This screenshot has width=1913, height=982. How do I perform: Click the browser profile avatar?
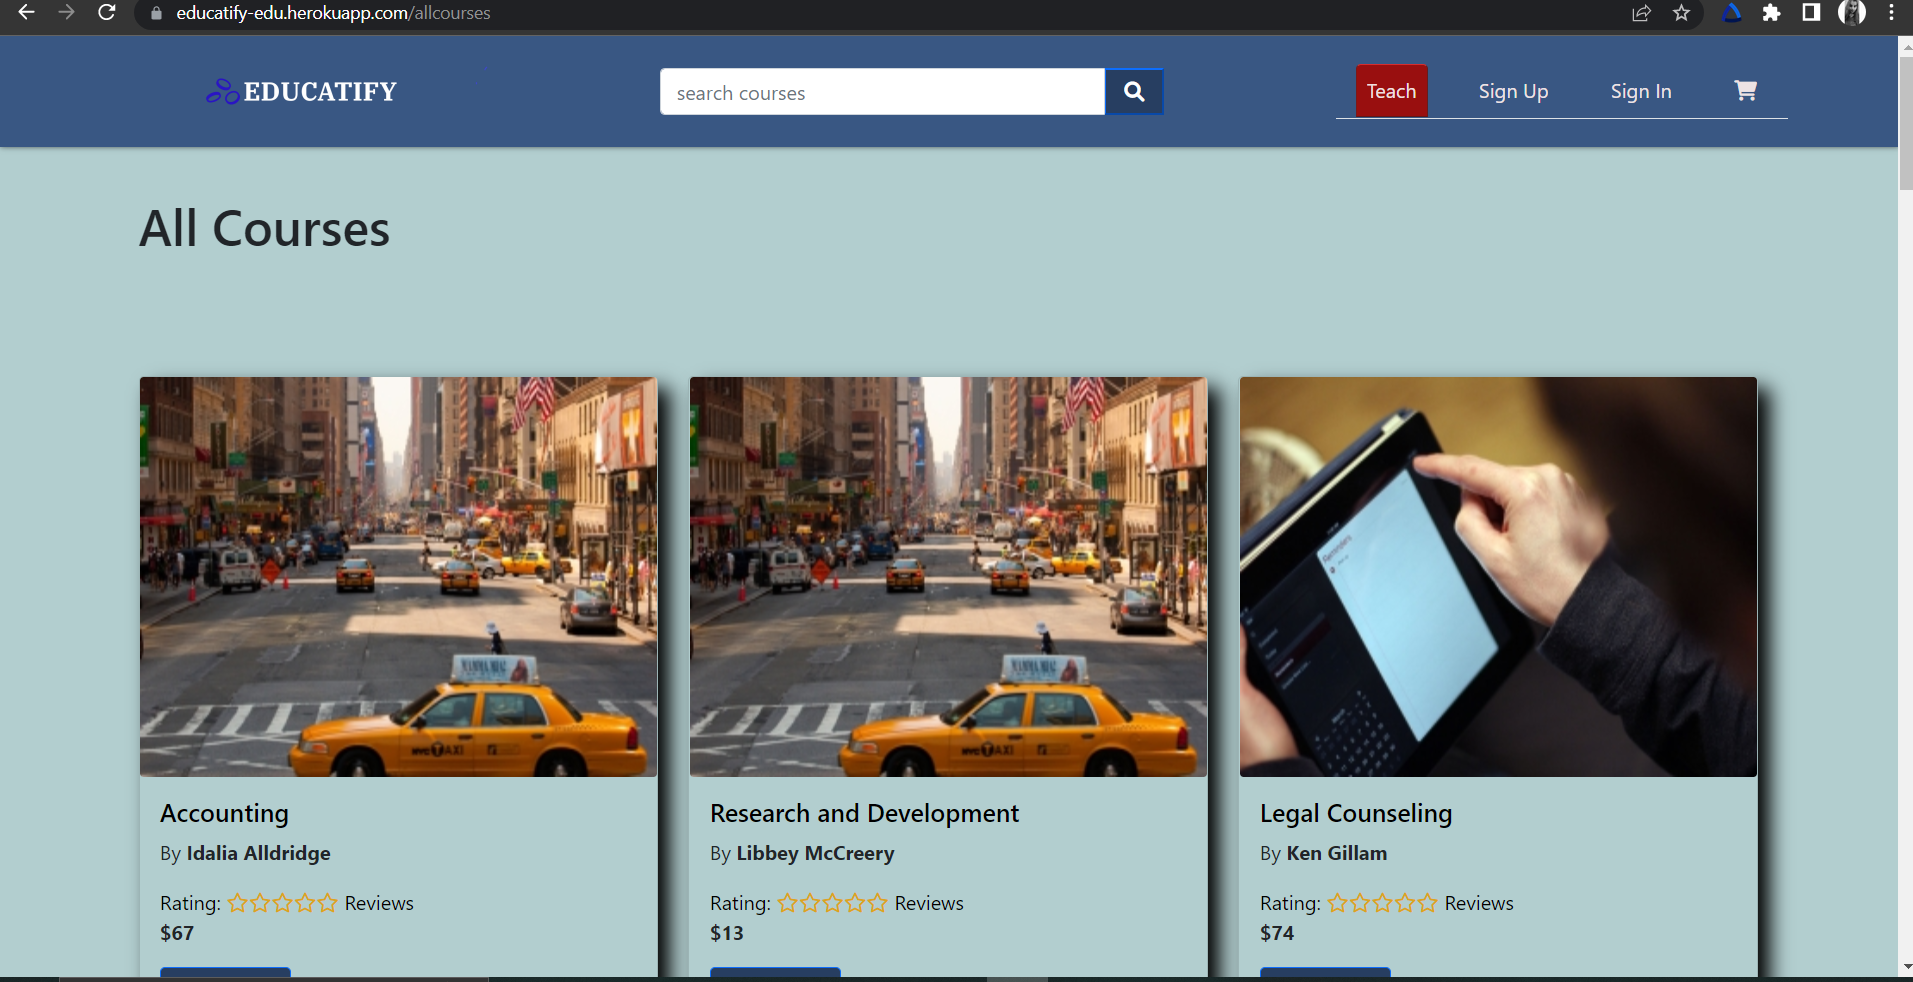click(1855, 14)
